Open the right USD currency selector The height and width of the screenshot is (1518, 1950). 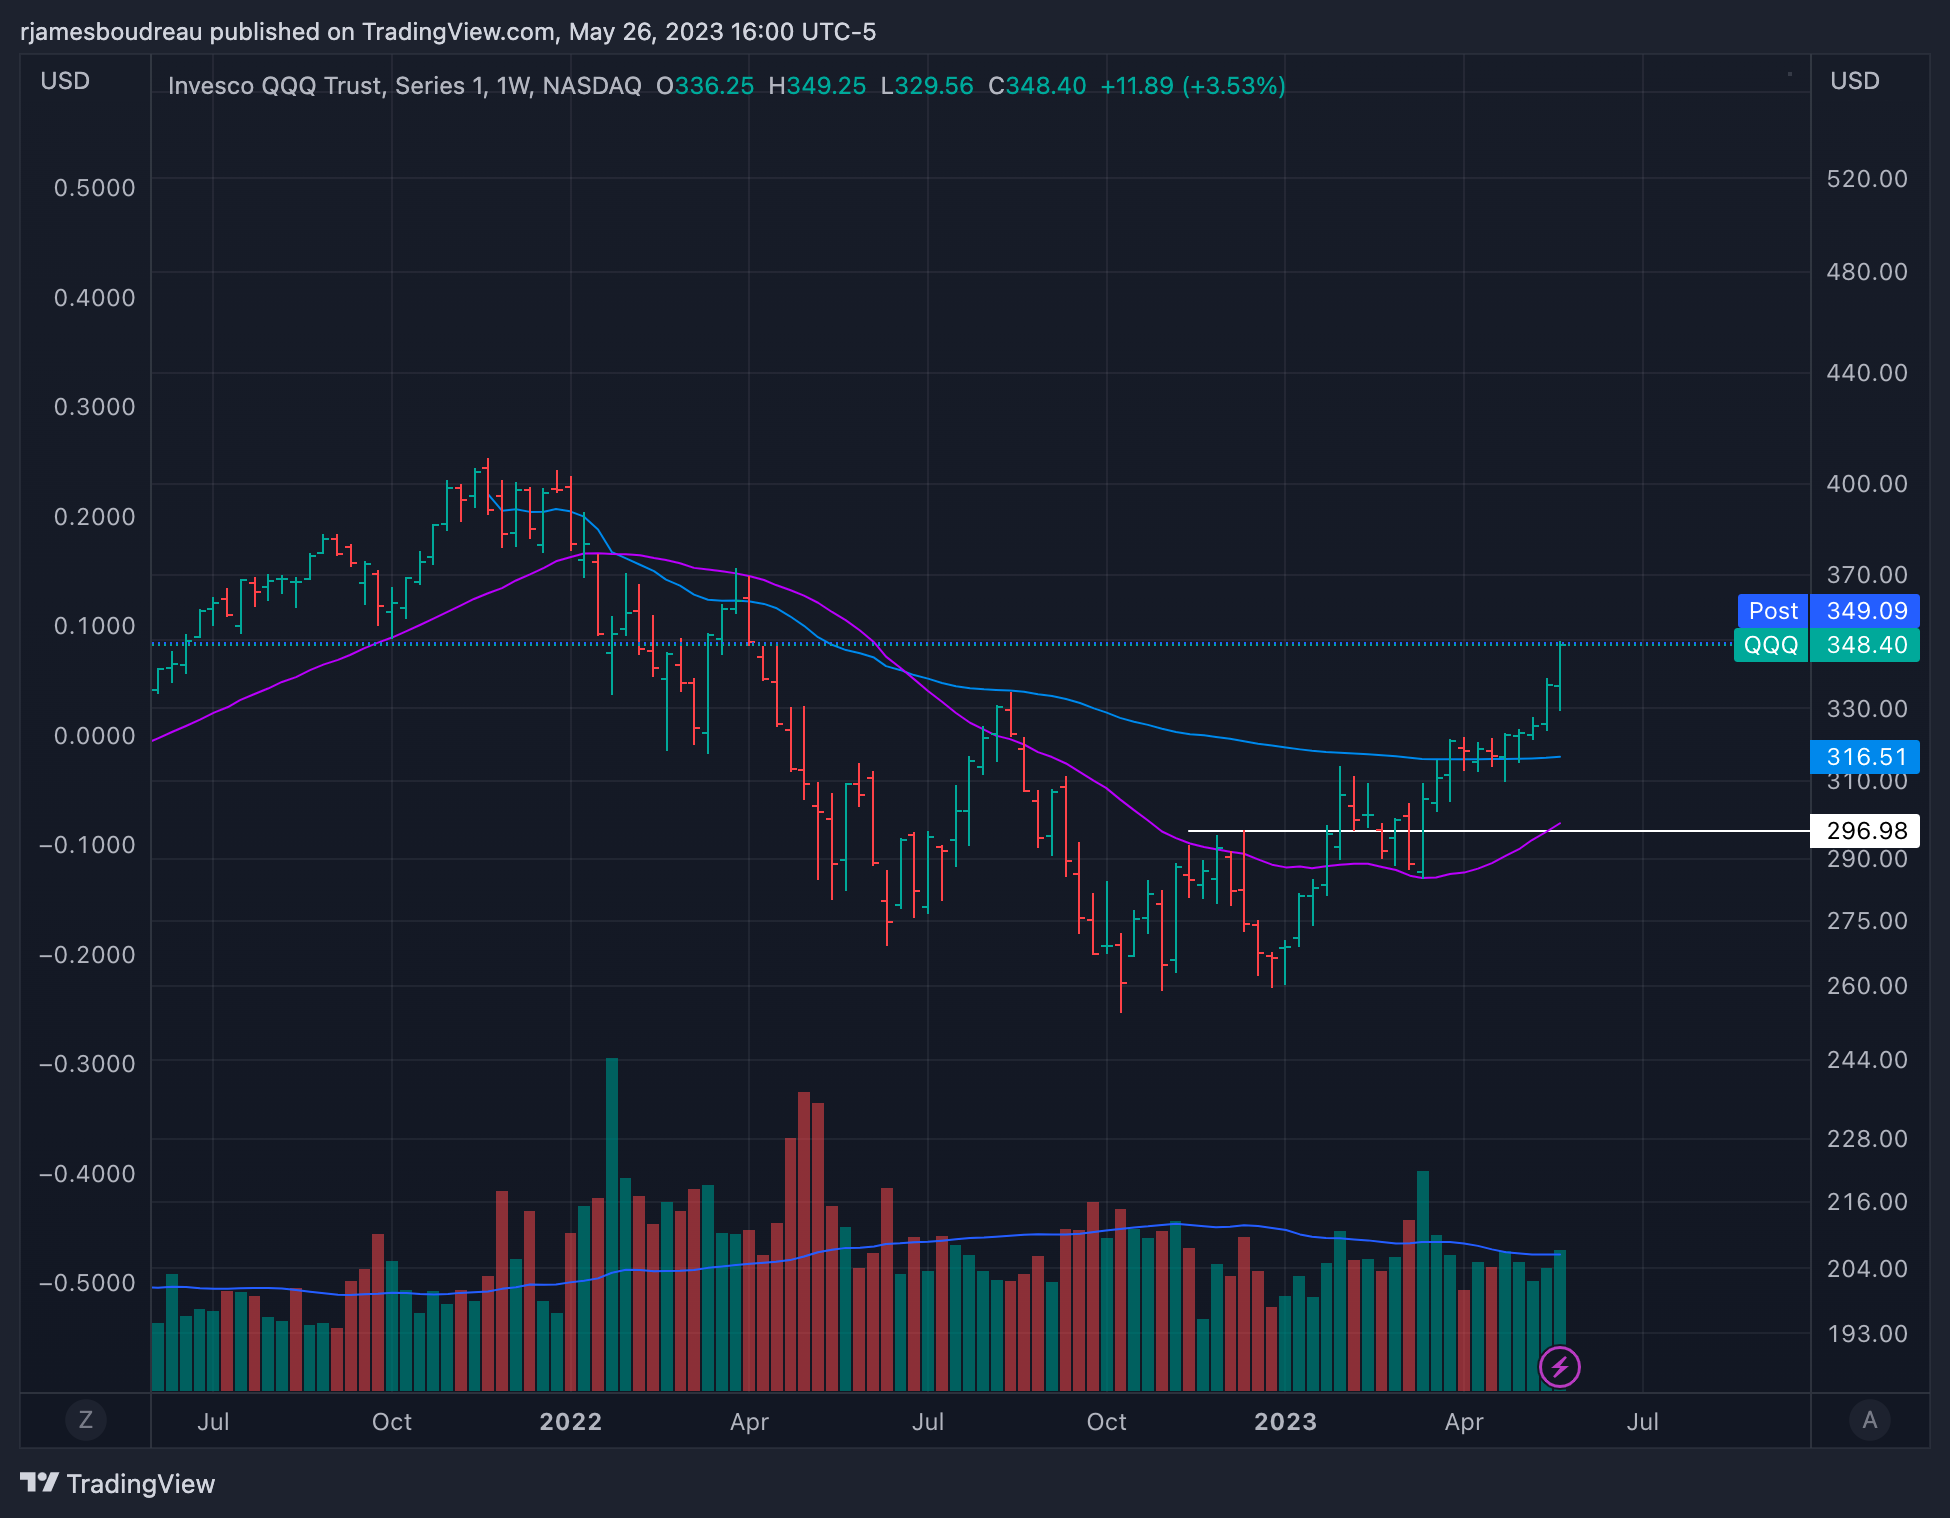click(1854, 81)
